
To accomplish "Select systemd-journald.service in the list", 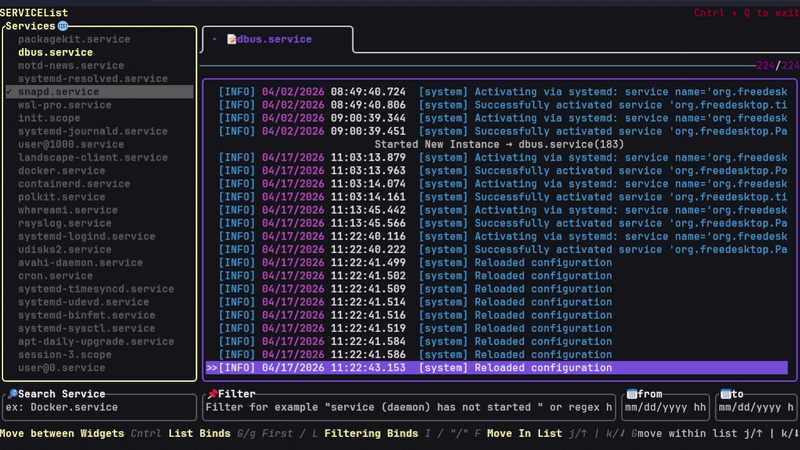I will click(99, 132).
